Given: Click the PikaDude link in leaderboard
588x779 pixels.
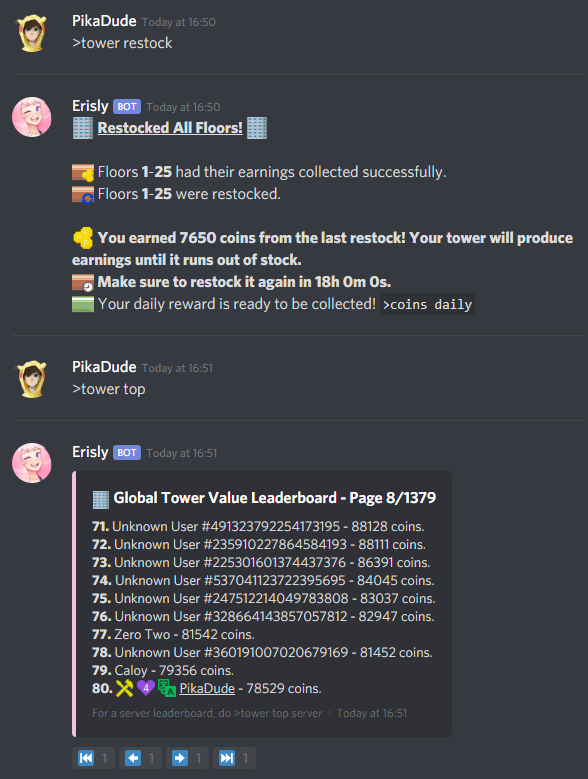Looking at the screenshot, I should click(x=207, y=688).
